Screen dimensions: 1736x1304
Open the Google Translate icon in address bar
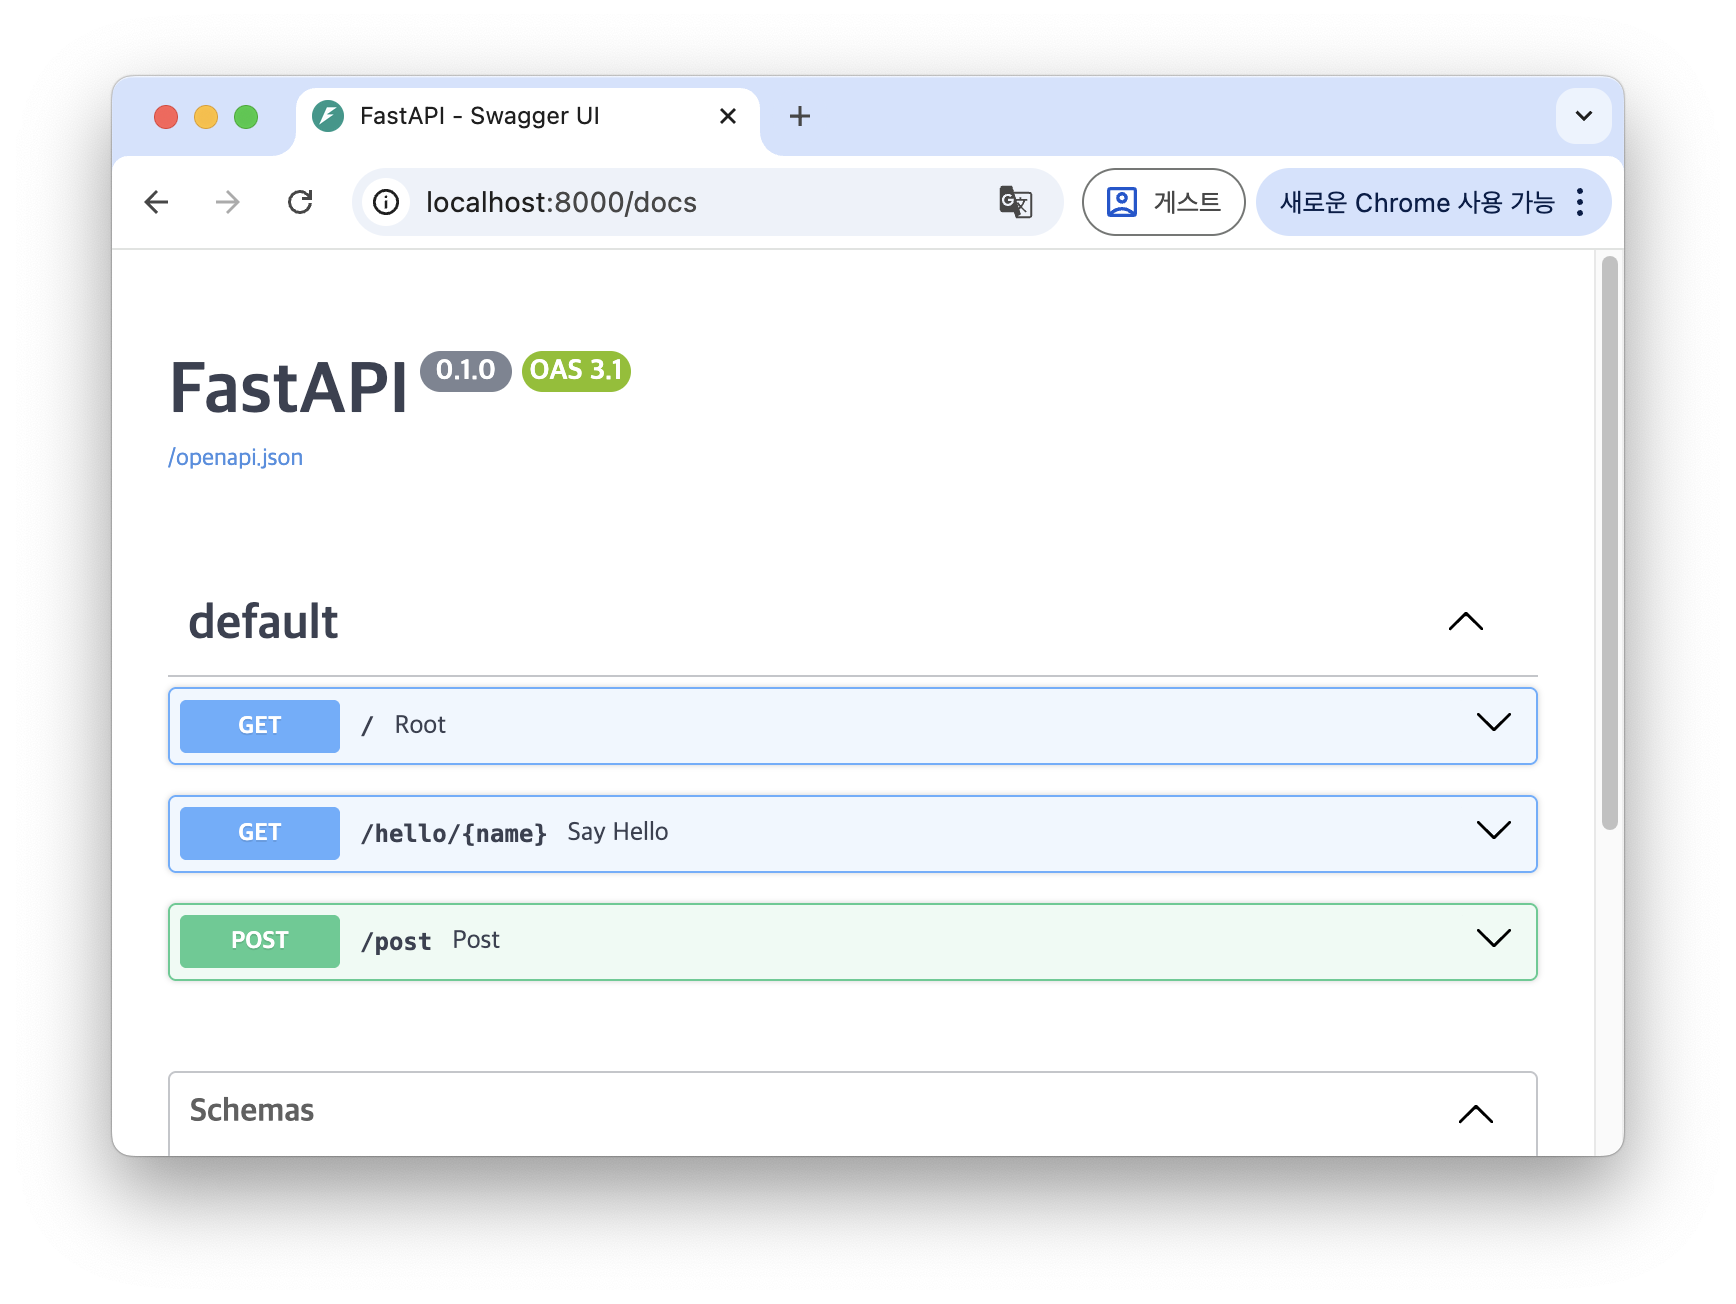pos(1016,202)
